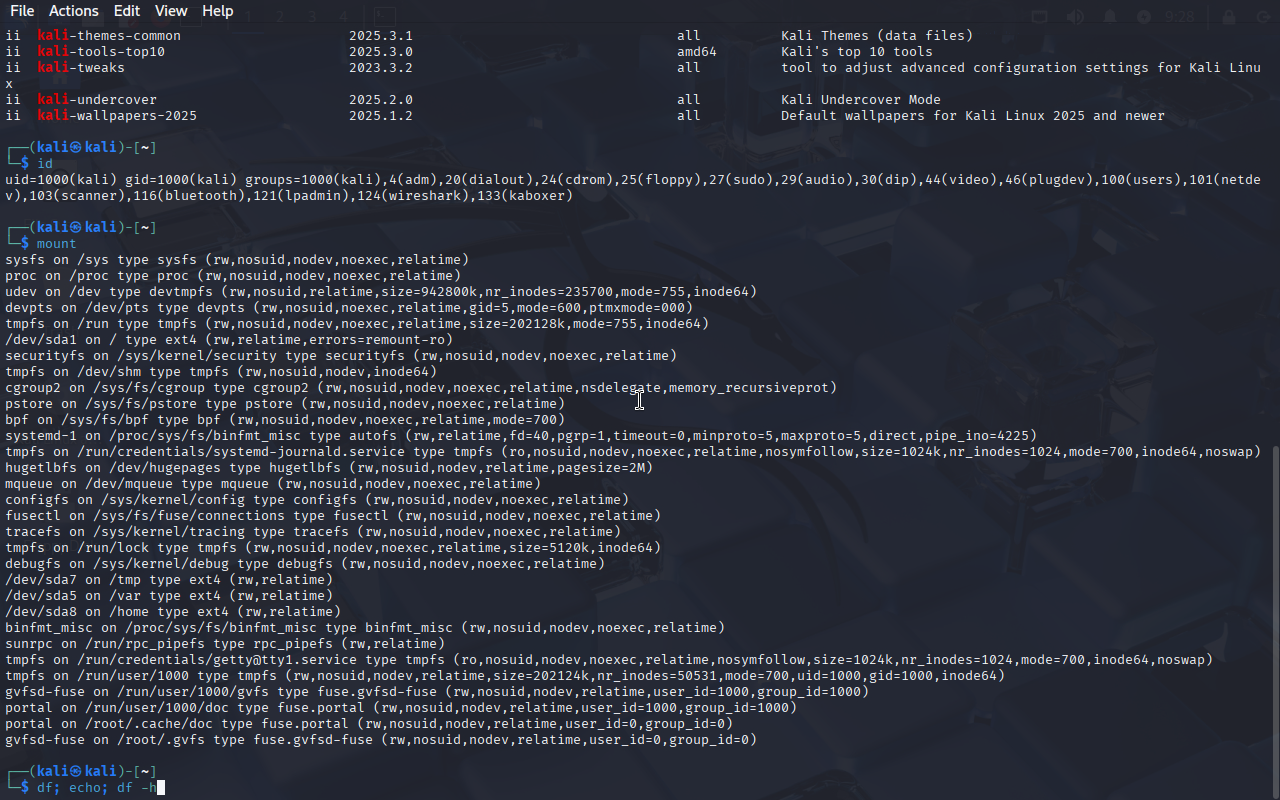Click the 'tmpfs on /run/lock' line
This screenshot has width=1280, height=800.
click(x=333, y=548)
